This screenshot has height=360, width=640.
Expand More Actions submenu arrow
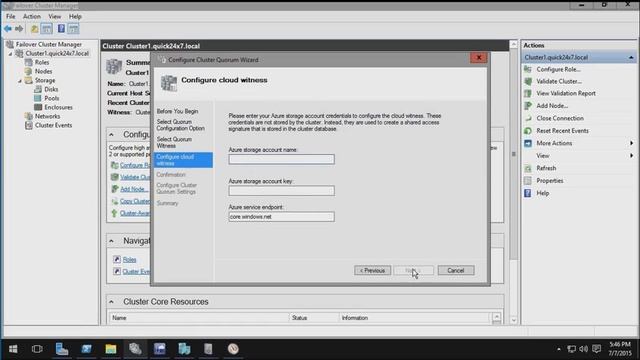pyautogui.click(x=631, y=143)
